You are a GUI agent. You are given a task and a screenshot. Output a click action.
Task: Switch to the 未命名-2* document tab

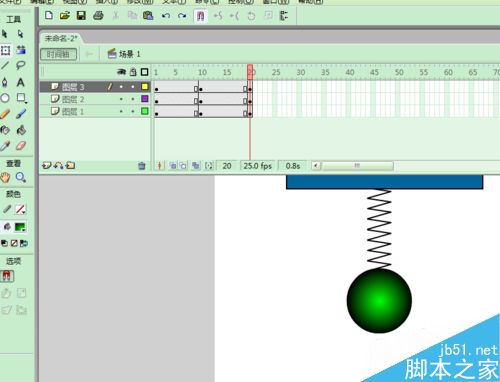click(x=61, y=38)
